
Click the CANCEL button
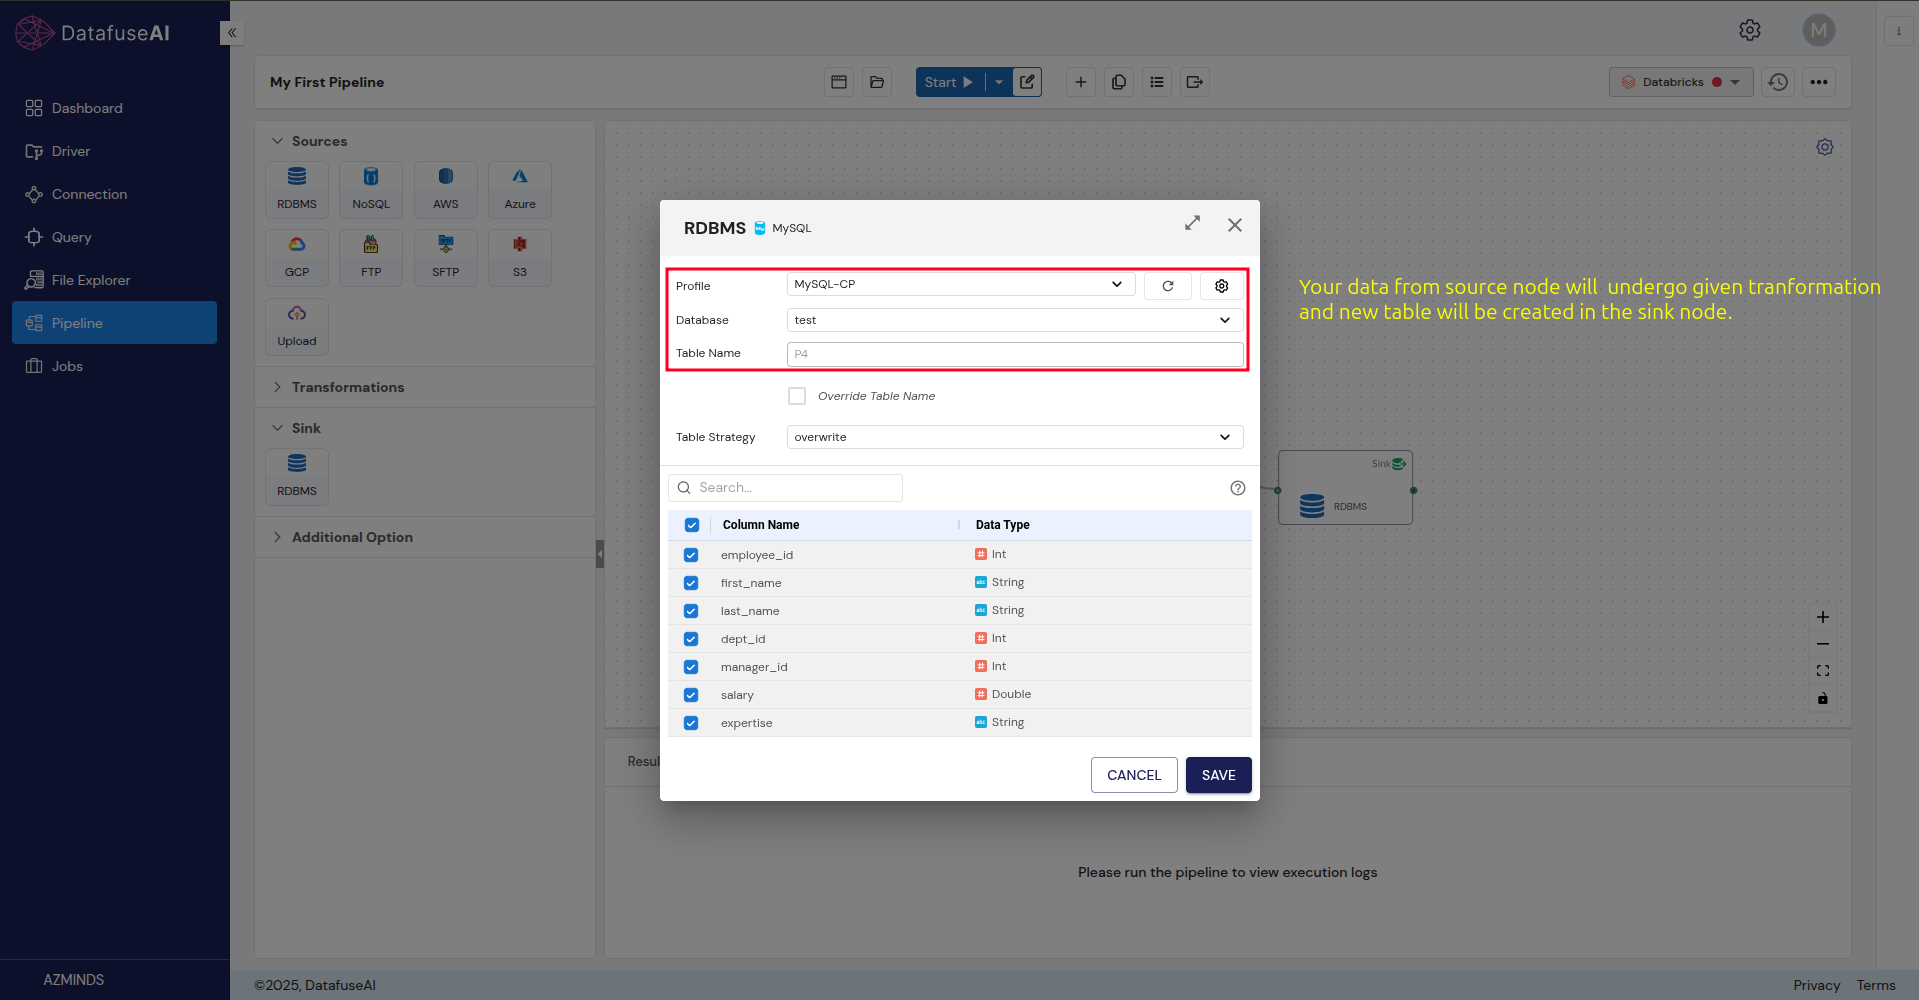click(1133, 775)
